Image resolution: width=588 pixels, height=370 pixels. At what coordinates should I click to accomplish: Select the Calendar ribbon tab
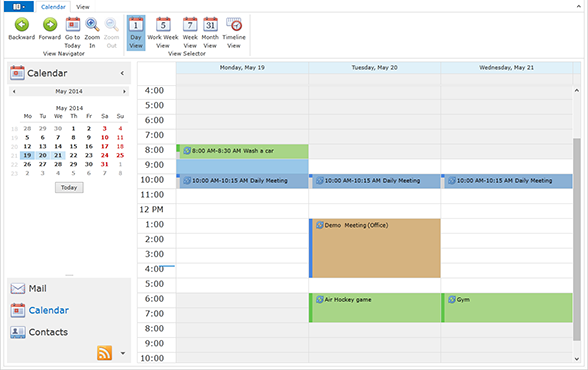(x=53, y=7)
